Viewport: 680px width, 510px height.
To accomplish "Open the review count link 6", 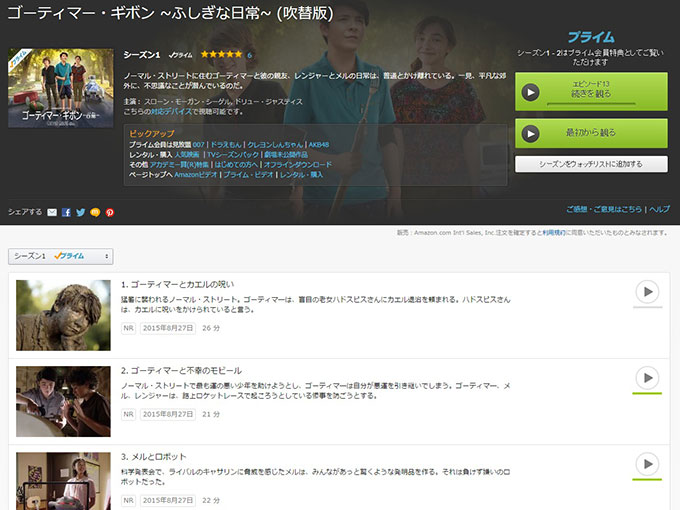I will (249, 55).
